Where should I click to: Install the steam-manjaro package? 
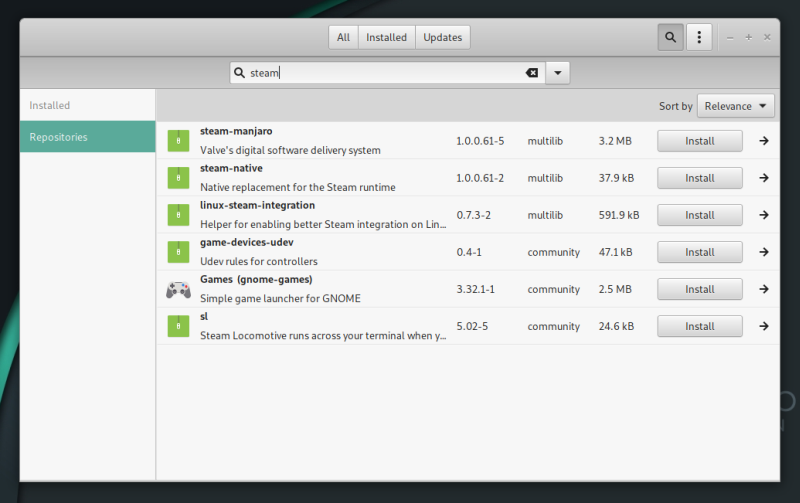coord(699,141)
